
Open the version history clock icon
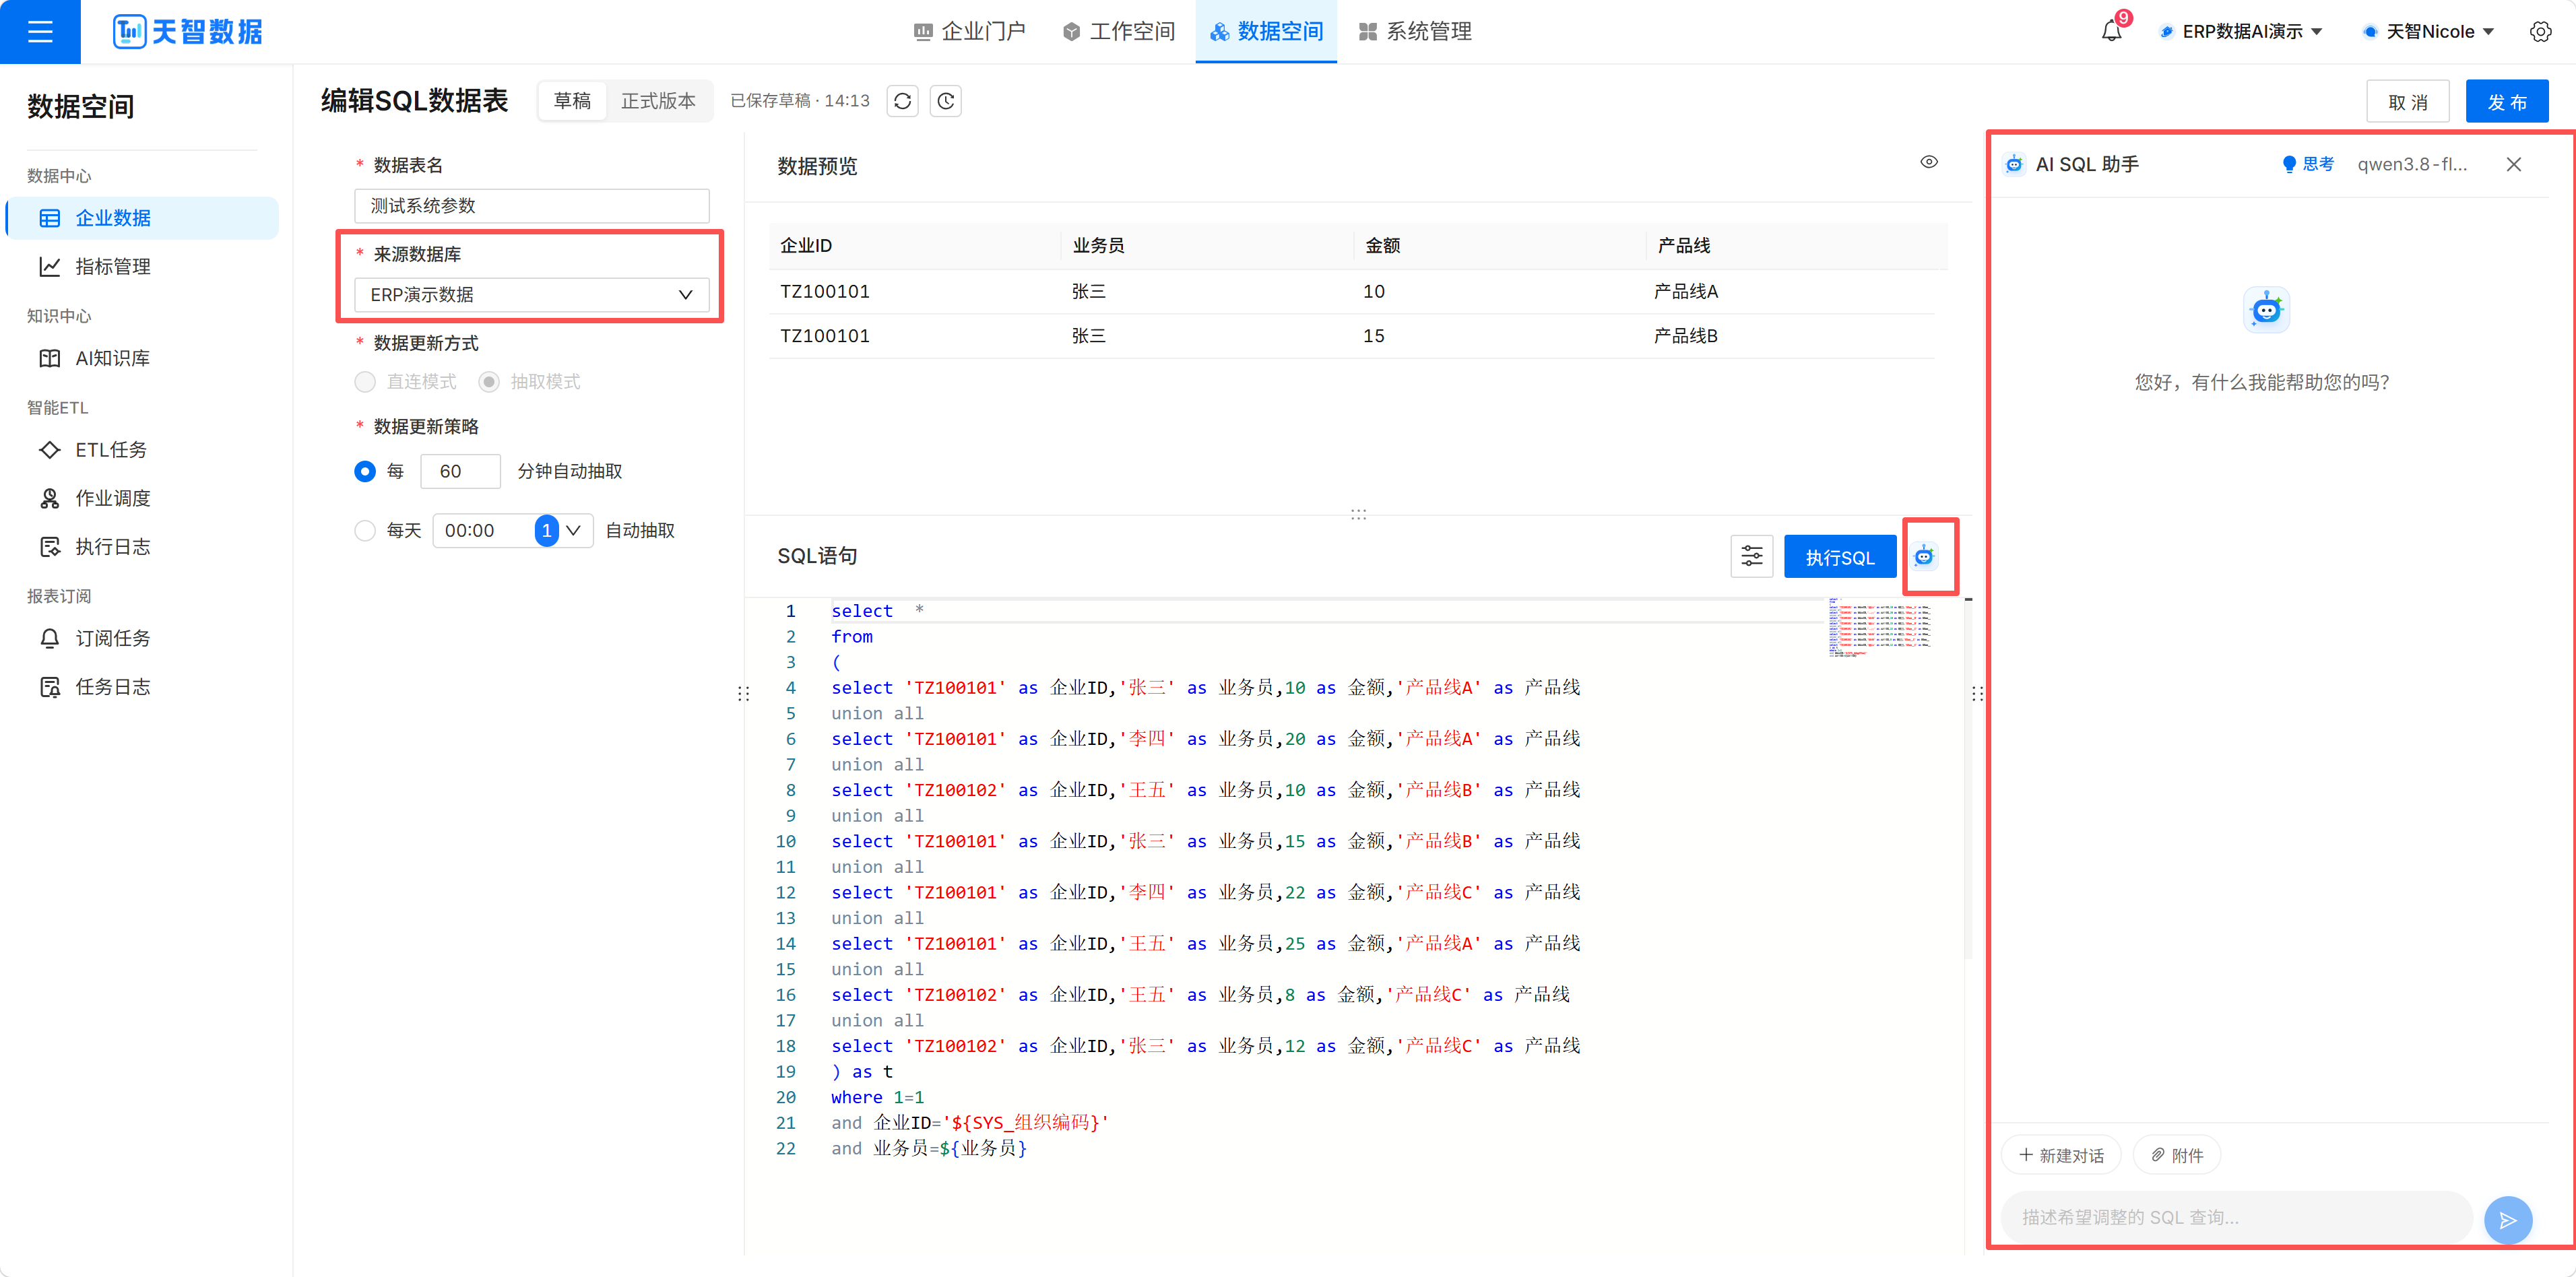(x=946, y=101)
